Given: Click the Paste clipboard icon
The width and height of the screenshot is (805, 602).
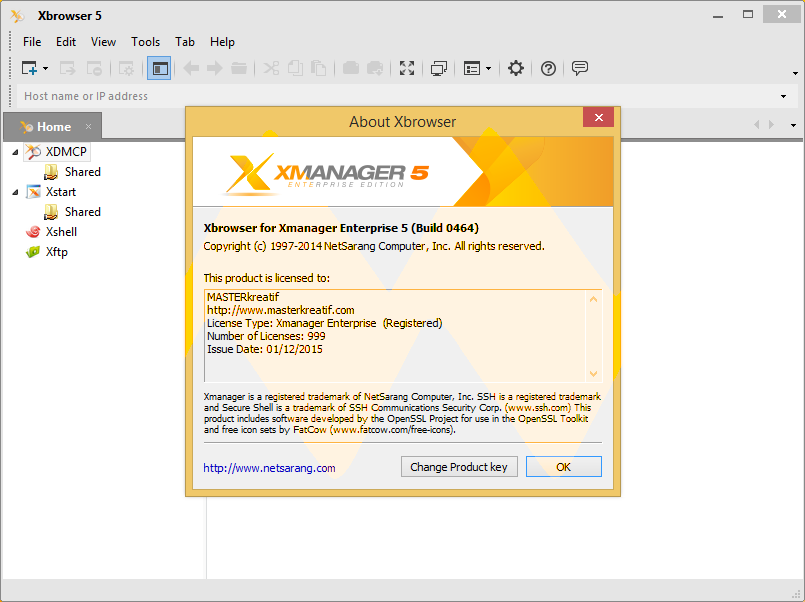Looking at the screenshot, I should point(319,68).
